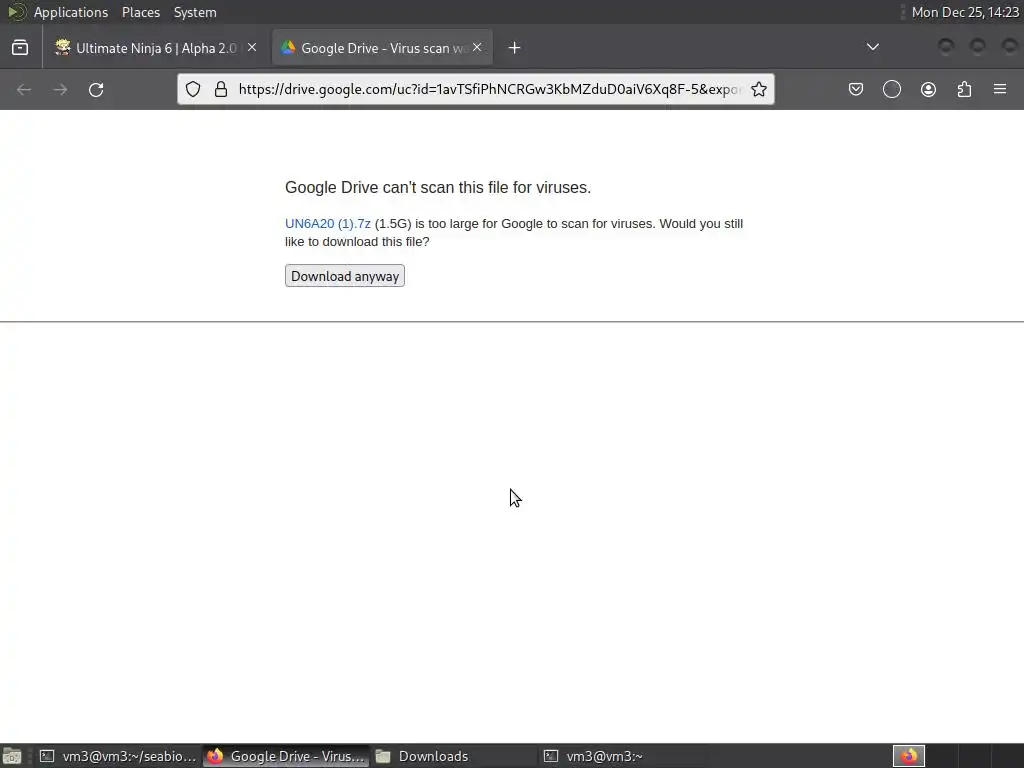The image size is (1024, 768).
Task: Select the Google Drive Virus scan tab
Action: (x=382, y=48)
